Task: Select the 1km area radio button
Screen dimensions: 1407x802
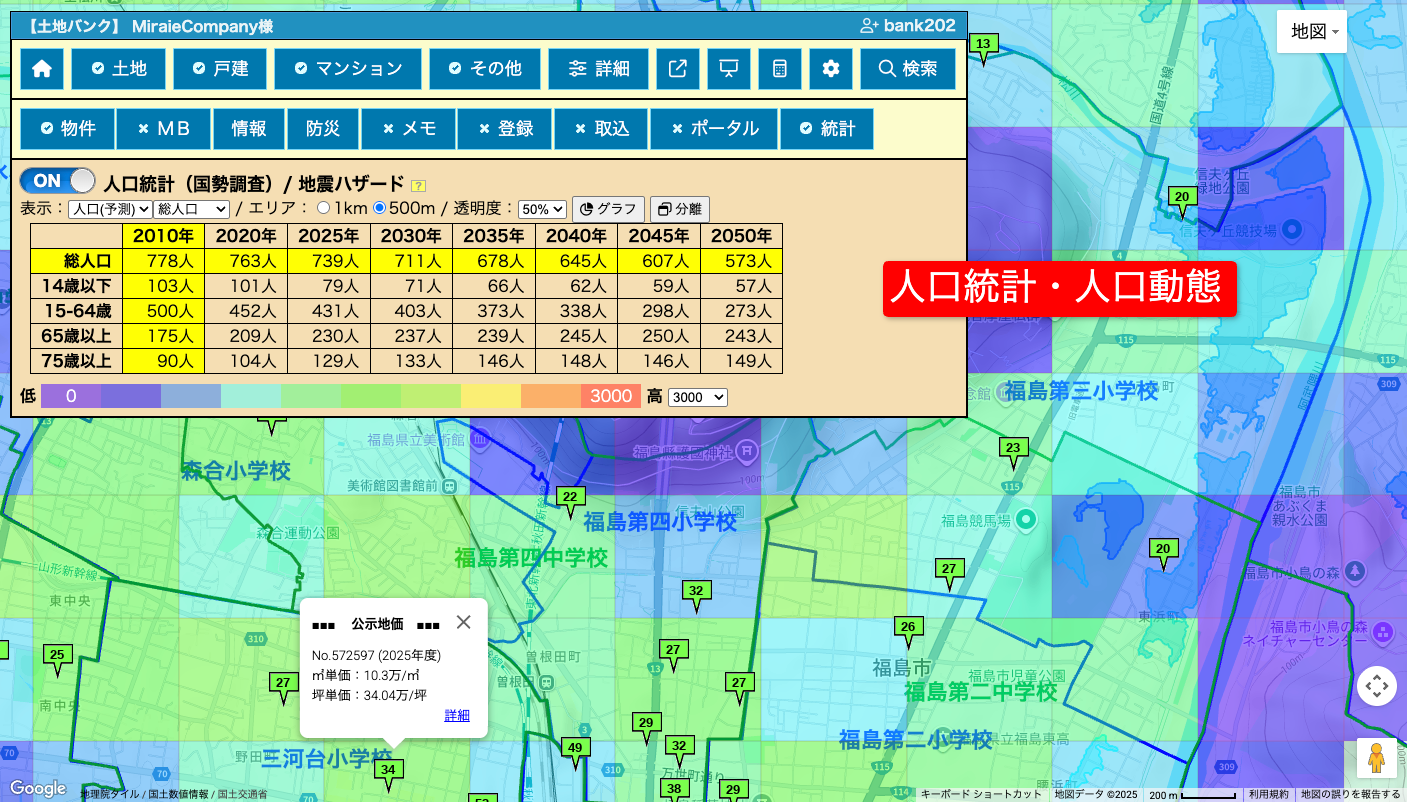Action: pyautogui.click(x=323, y=208)
